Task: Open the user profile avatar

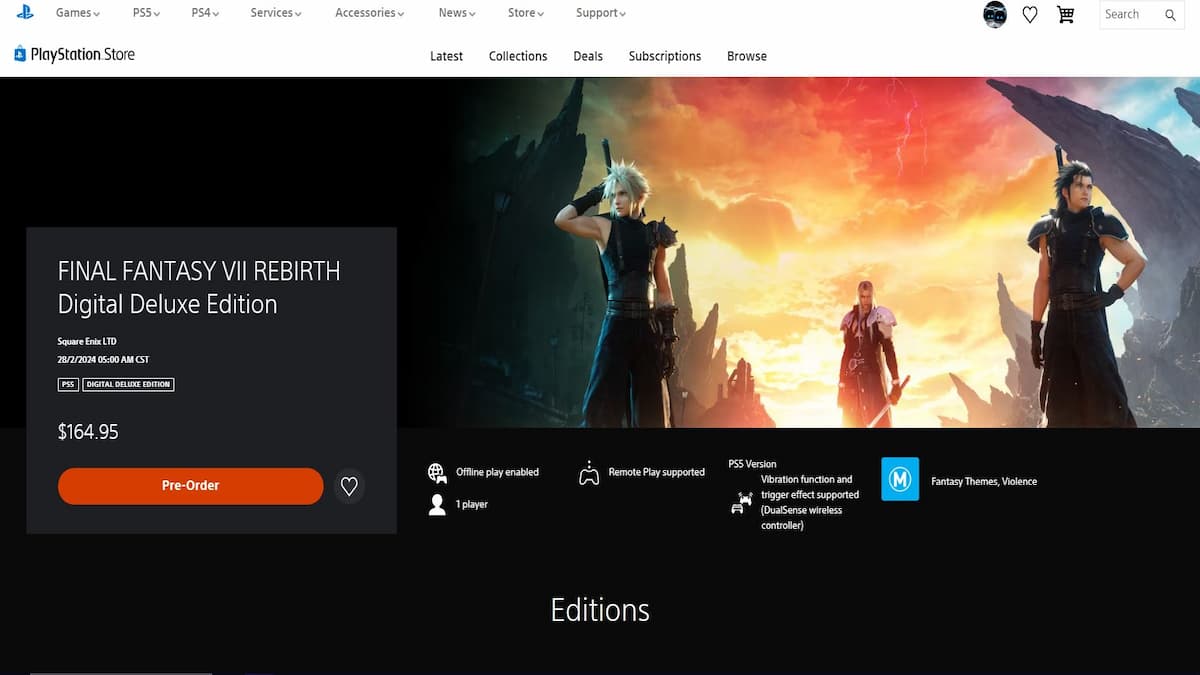Action: coord(994,15)
